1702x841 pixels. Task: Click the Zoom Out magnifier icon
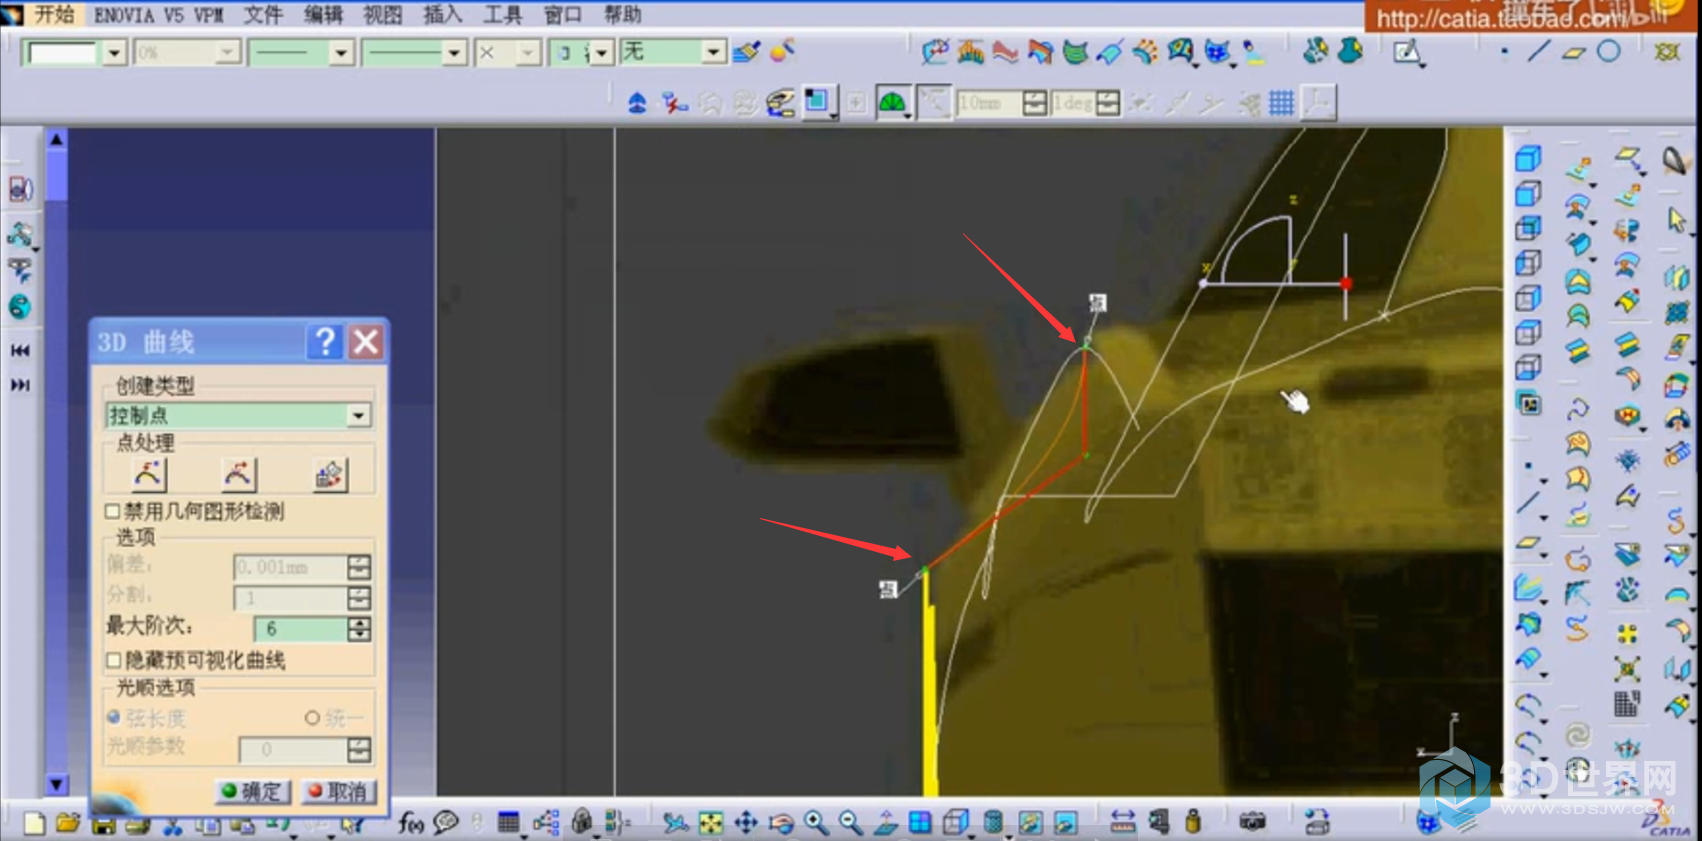[x=850, y=823]
